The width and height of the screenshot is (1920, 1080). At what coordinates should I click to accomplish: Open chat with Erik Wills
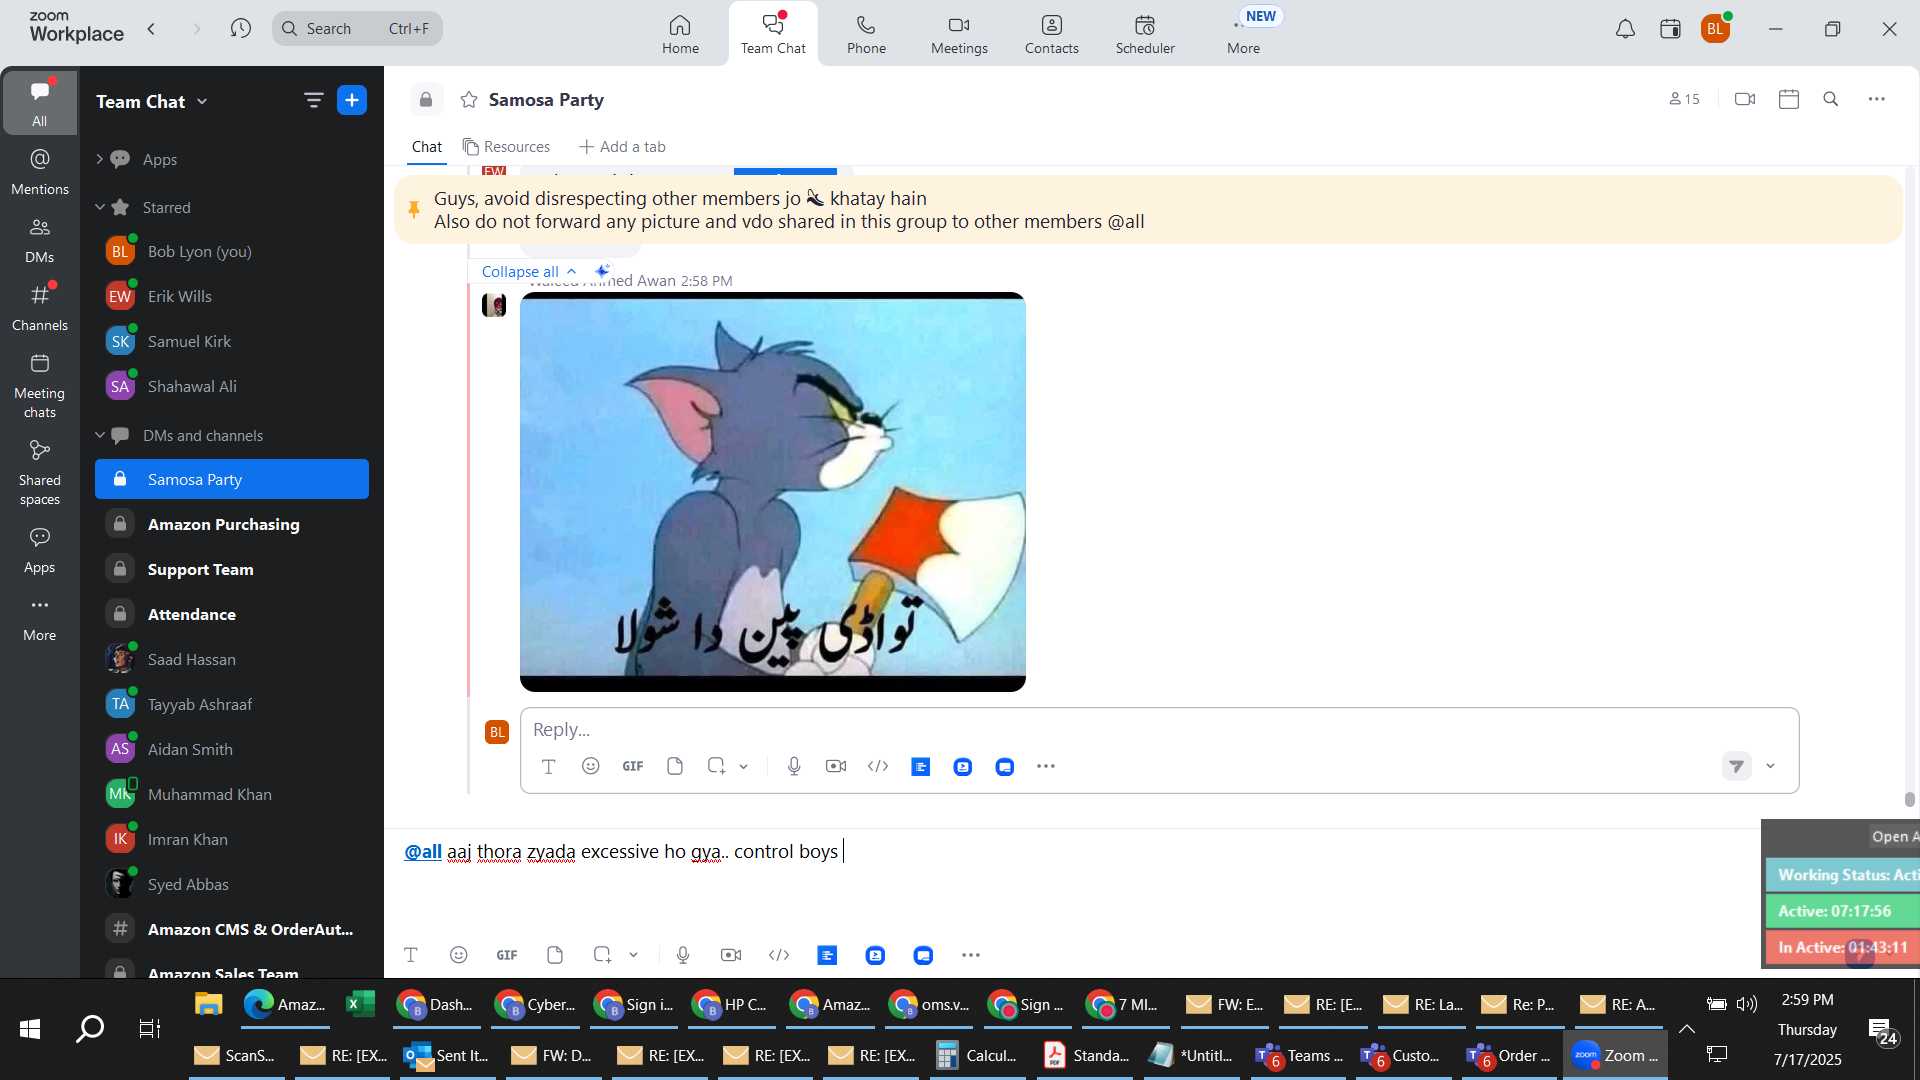pos(232,296)
